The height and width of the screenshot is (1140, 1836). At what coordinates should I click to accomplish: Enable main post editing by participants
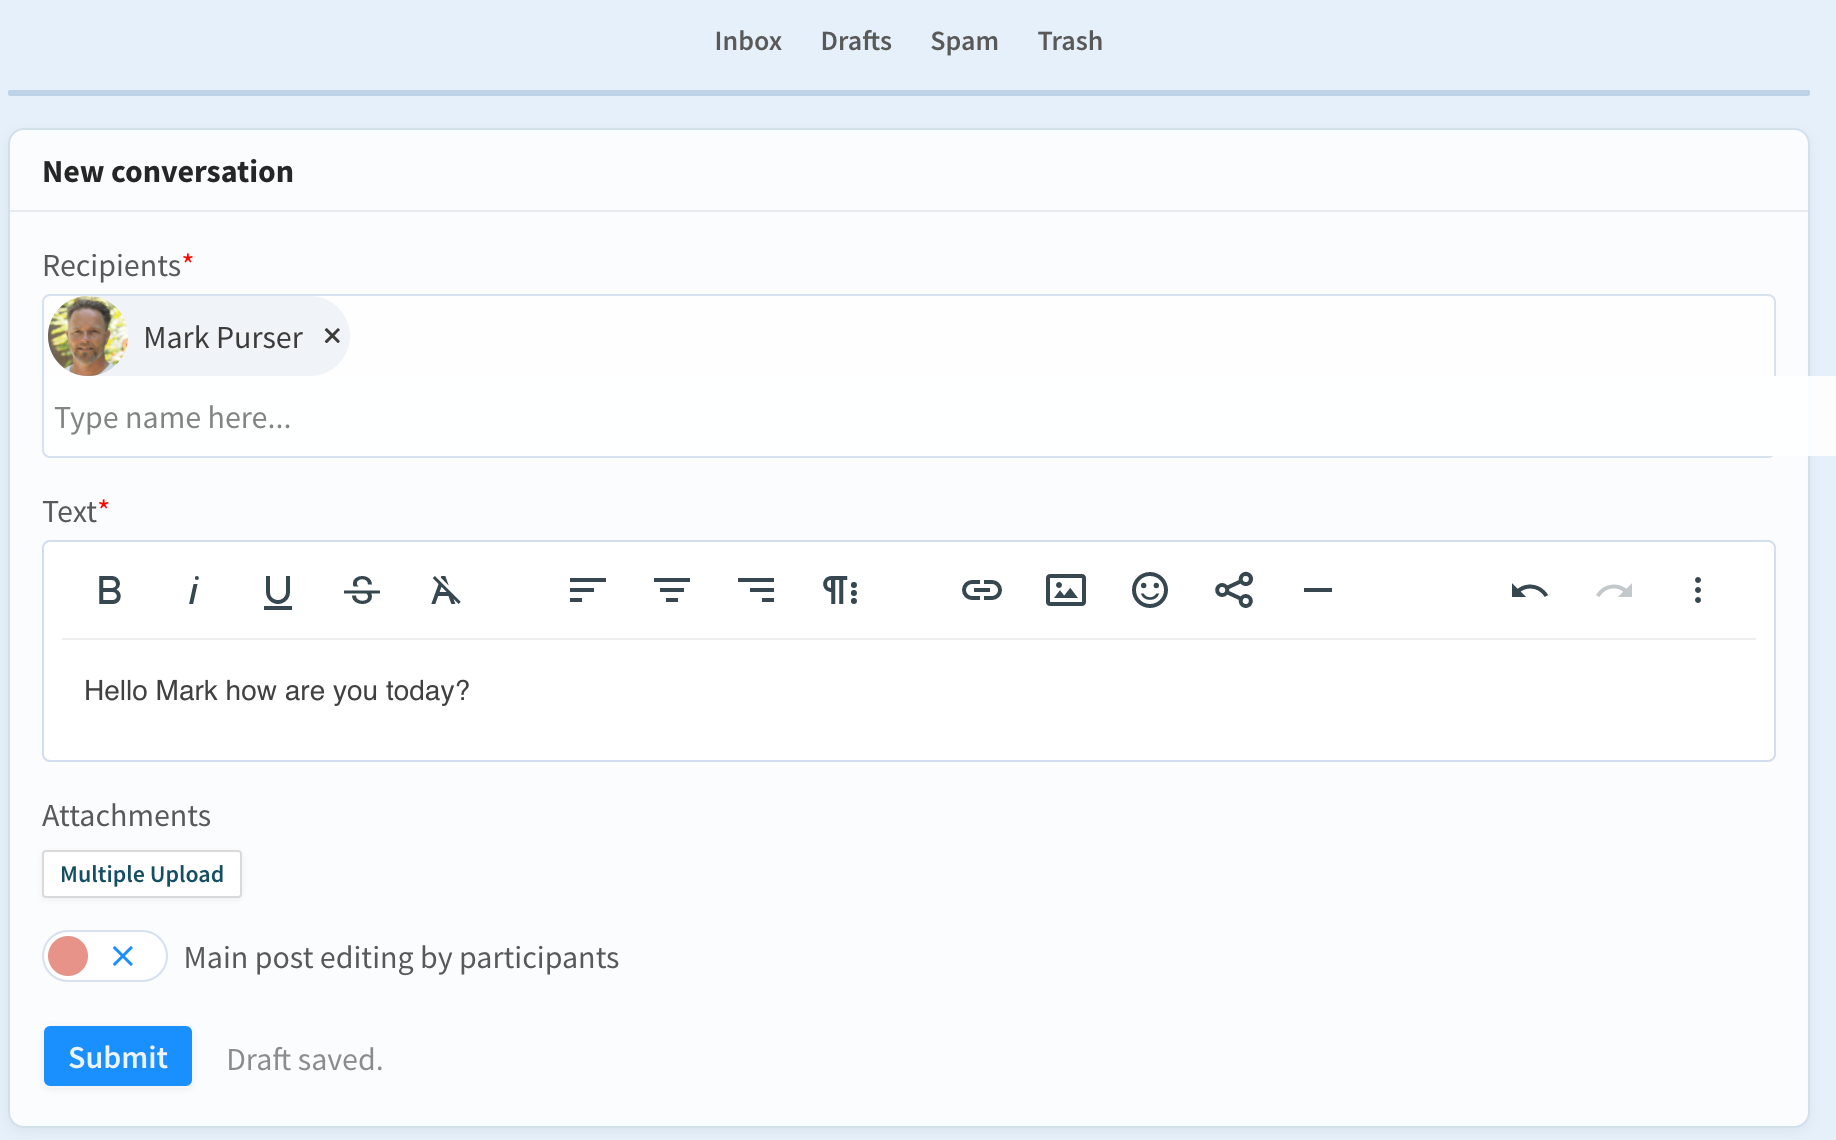(104, 957)
